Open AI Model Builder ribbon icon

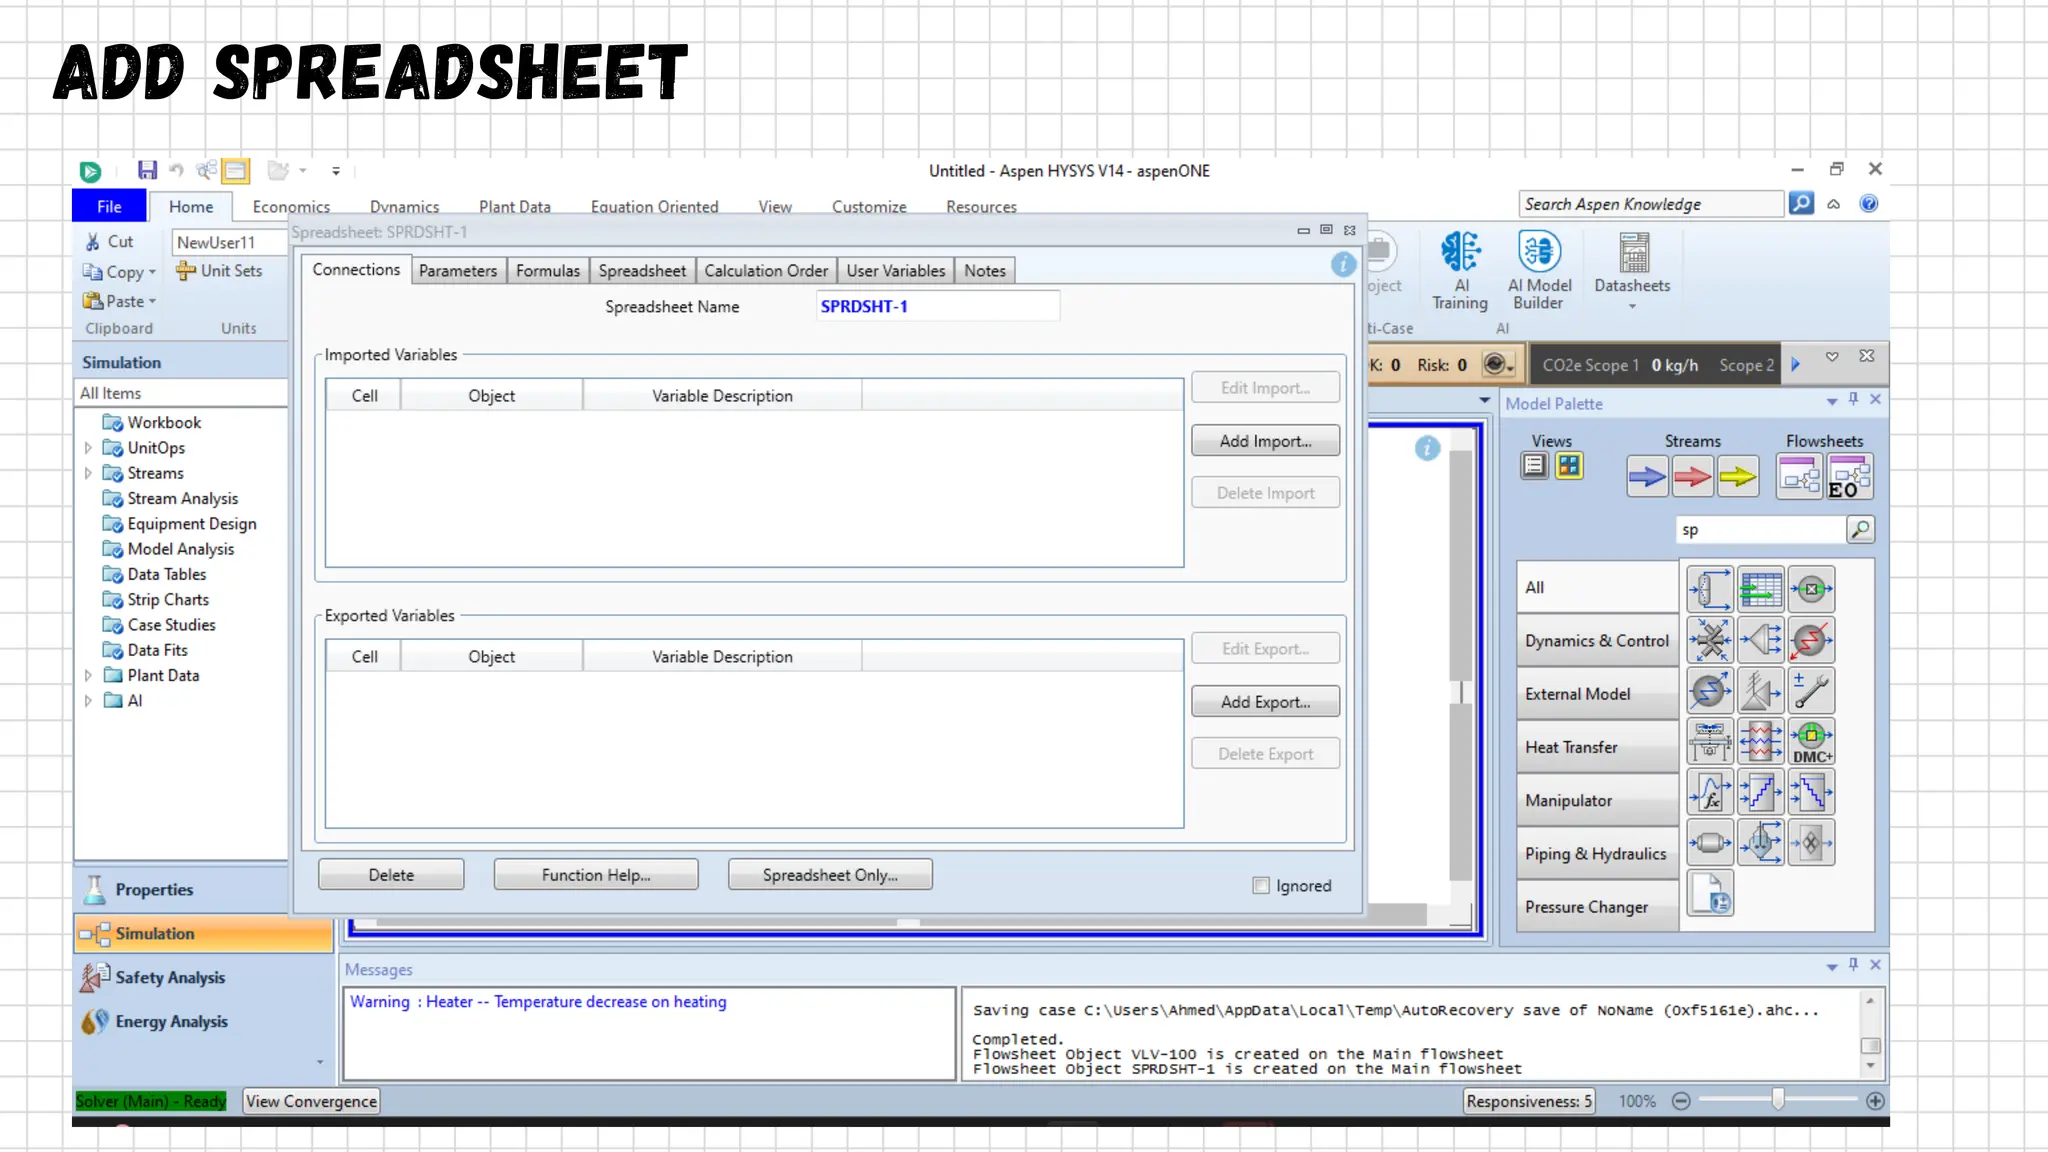coord(1539,270)
